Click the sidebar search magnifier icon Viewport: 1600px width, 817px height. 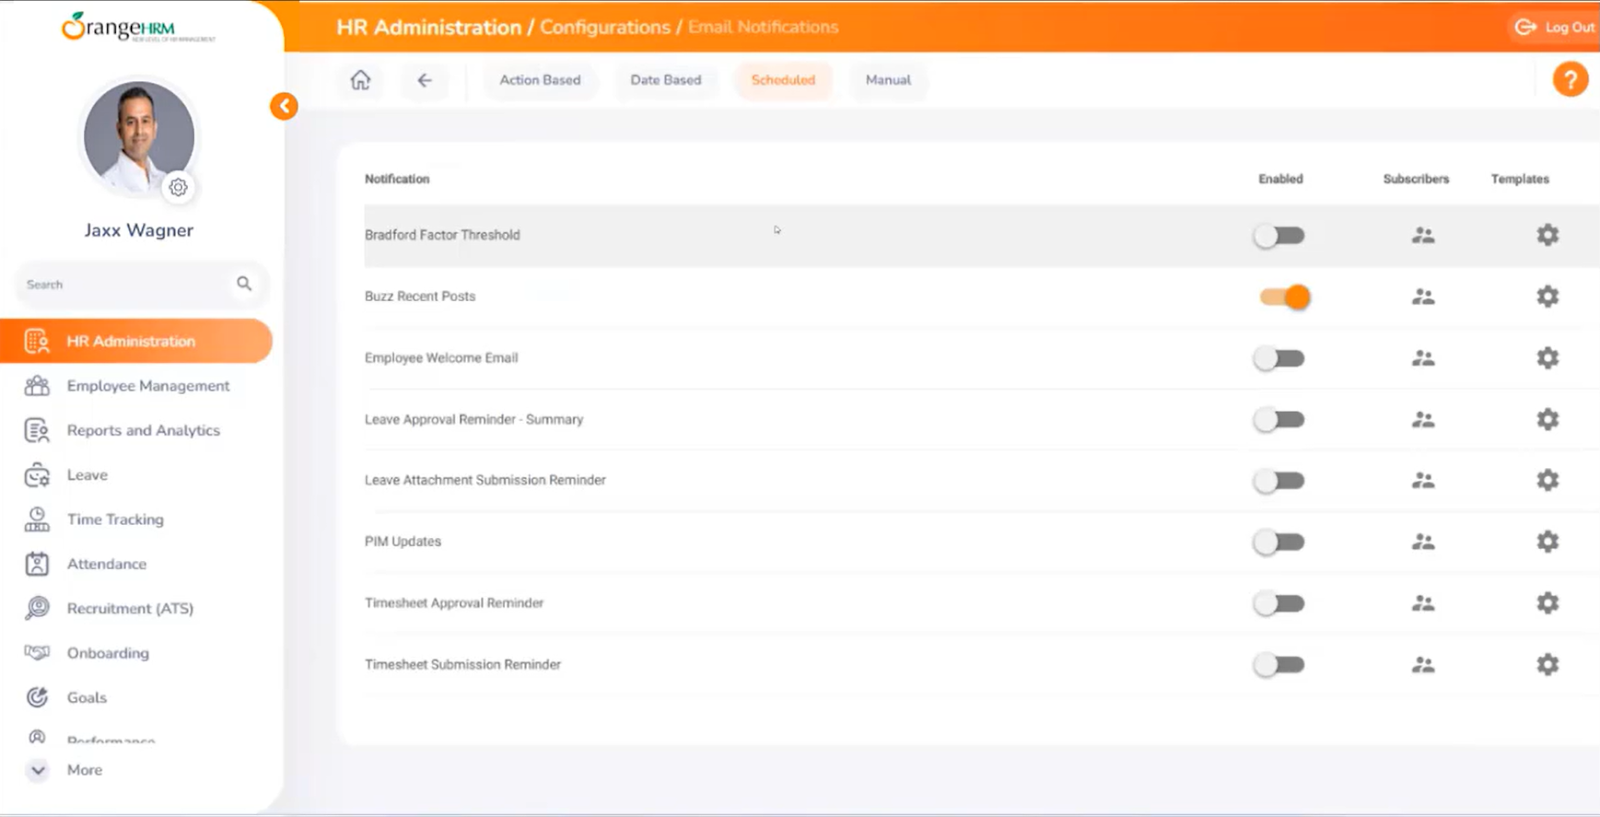(x=244, y=284)
